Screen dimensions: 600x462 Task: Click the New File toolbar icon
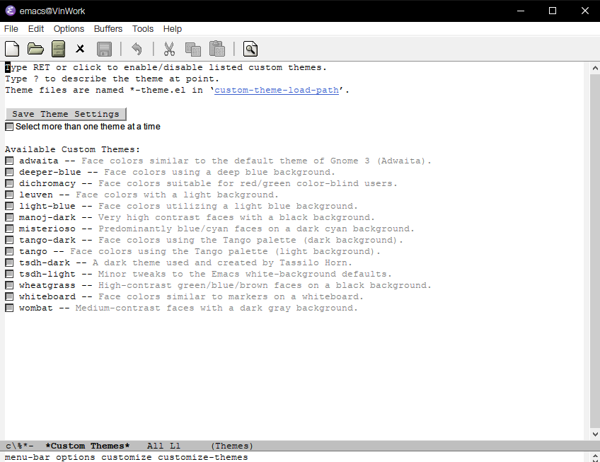click(12, 49)
